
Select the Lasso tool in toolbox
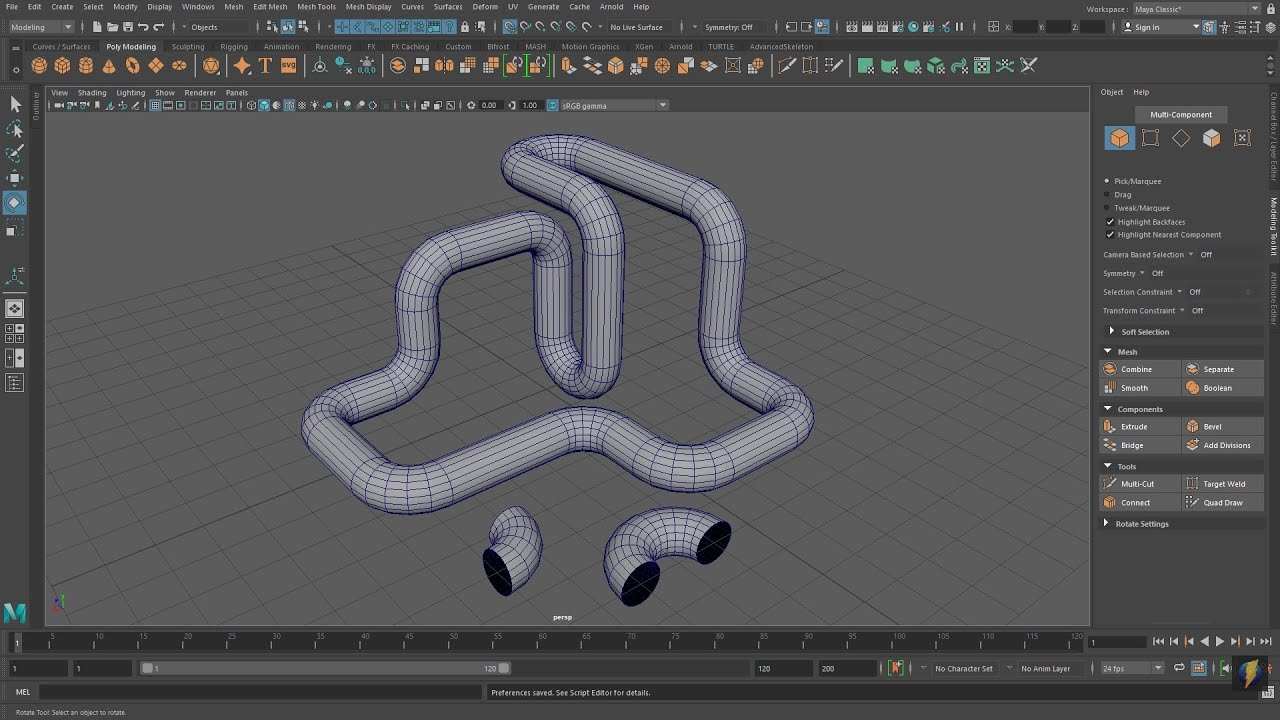(14, 129)
